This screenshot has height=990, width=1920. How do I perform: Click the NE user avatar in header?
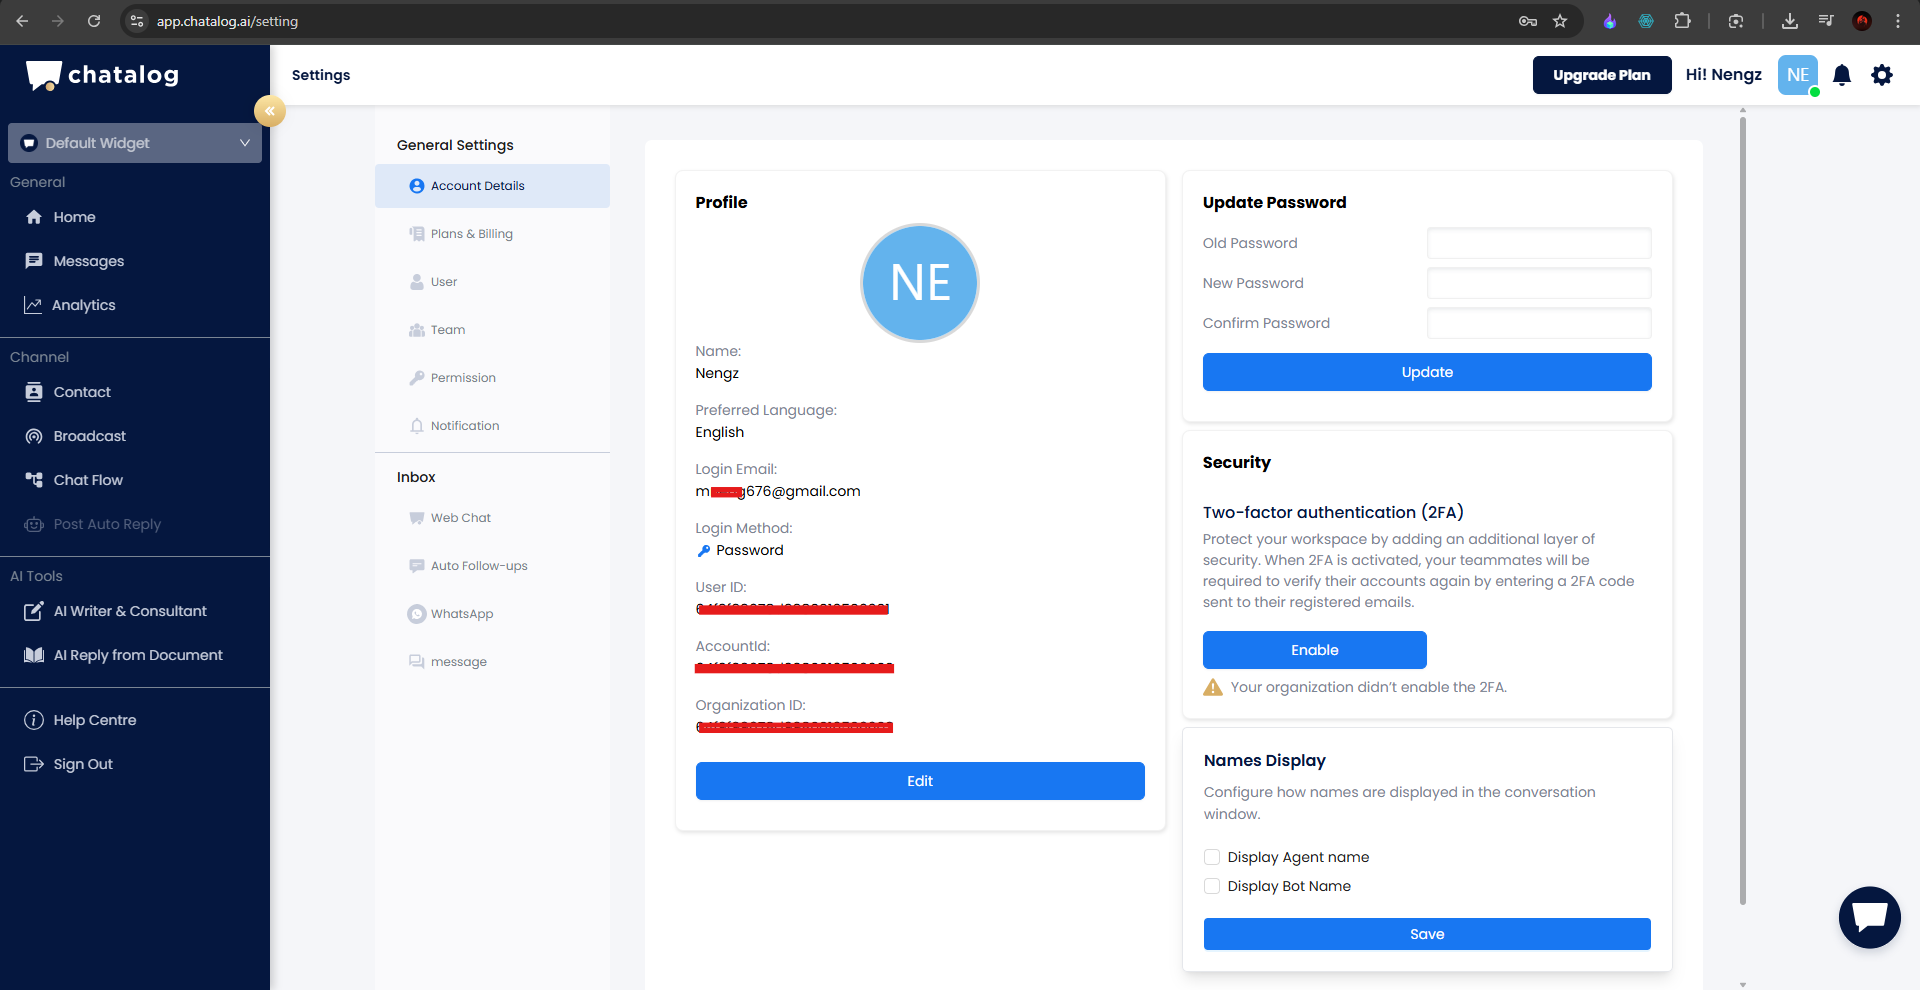coord(1798,75)
